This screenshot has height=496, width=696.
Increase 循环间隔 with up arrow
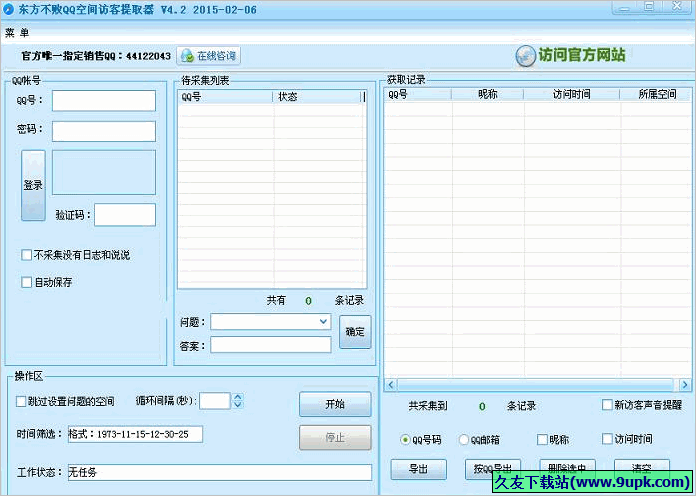click(238, 397)
